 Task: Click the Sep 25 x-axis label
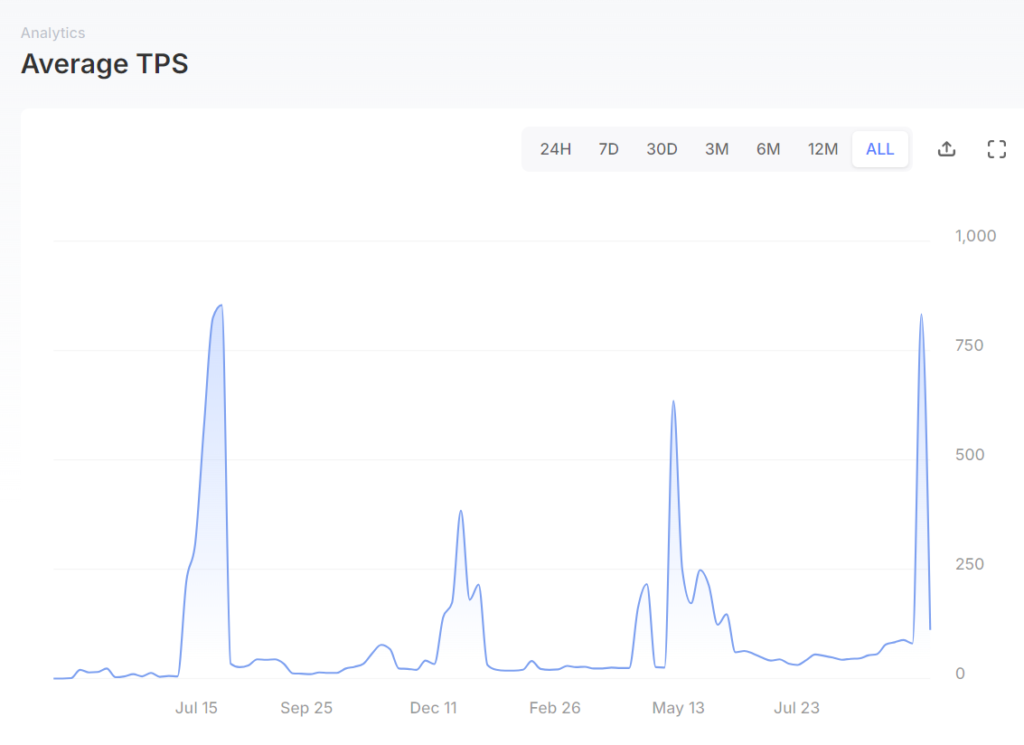point(306,708)
